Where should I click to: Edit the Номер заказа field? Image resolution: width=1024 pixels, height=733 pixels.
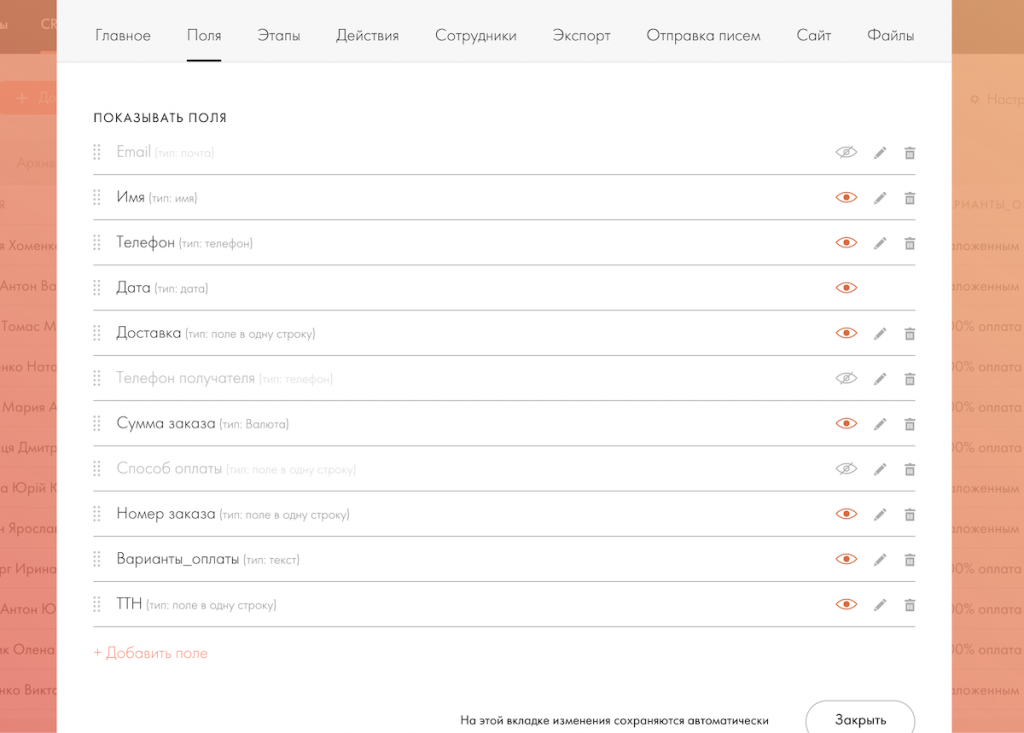pos(880,514)
